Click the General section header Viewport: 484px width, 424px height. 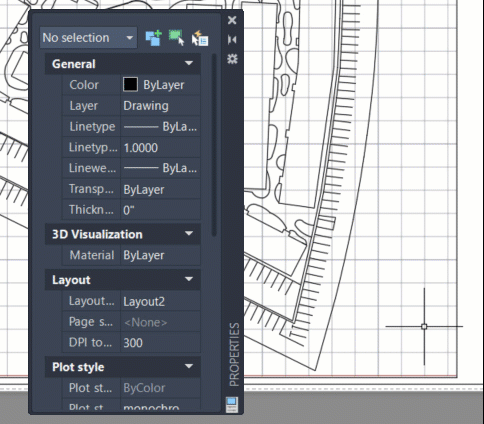pyautogui.click(x=123, y=64)
